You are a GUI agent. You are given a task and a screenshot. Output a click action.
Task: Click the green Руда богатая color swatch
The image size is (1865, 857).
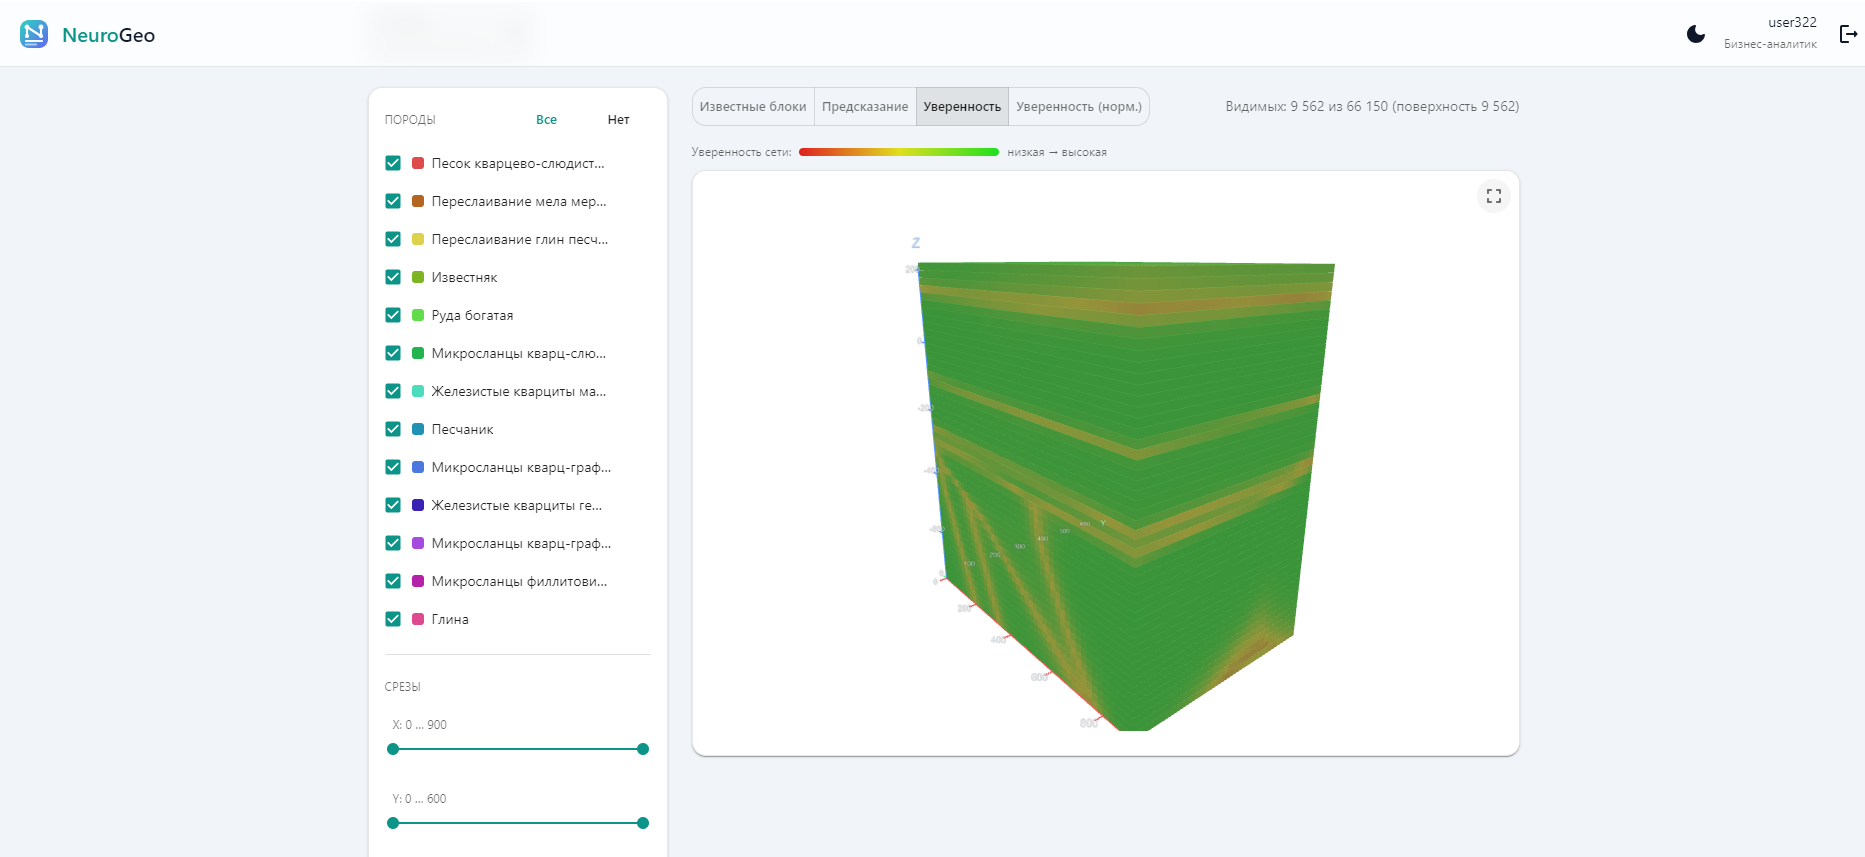(418, 315)
